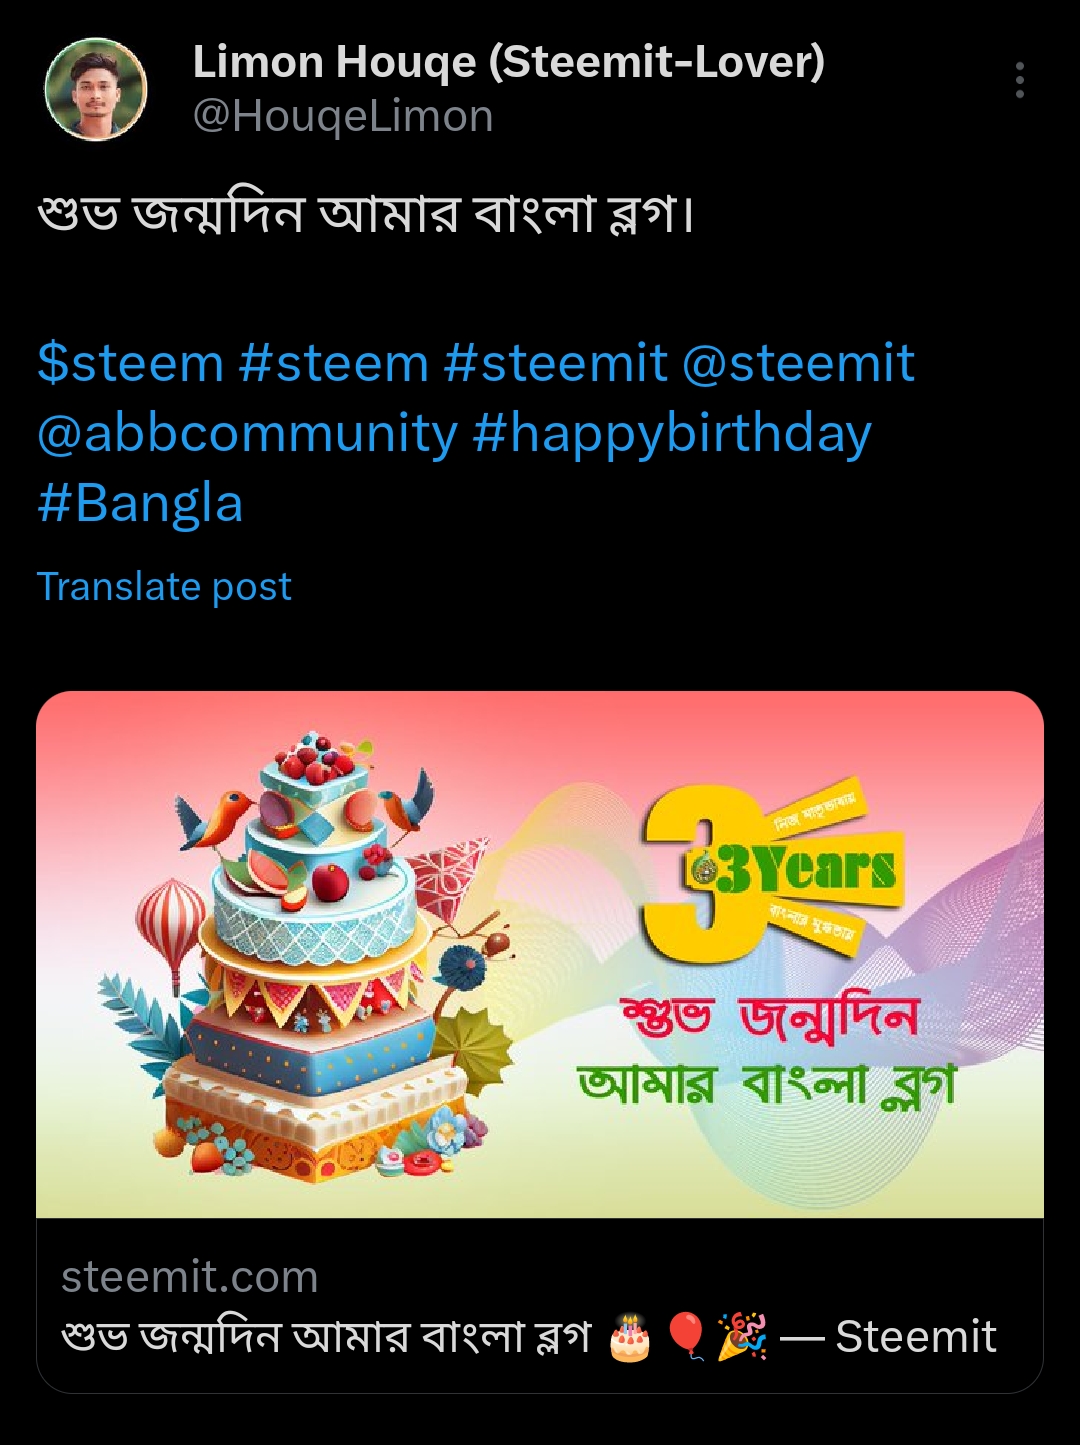Open the #steem hashtag
This screenshot has height=1445, width=1080.
334,362
